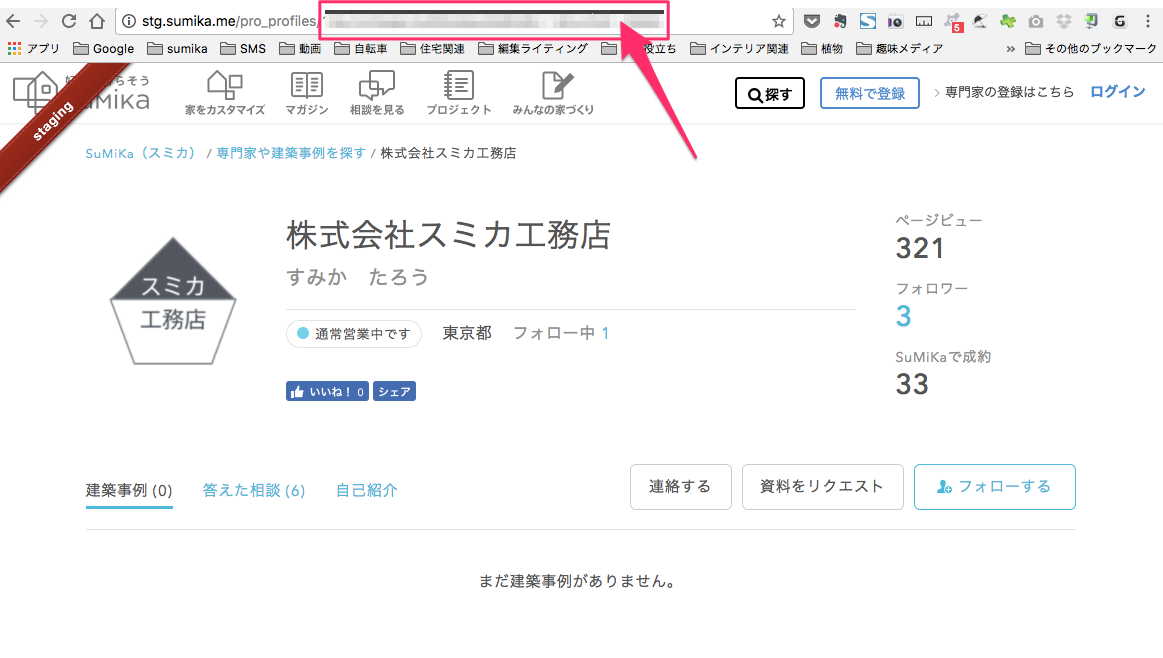This screenshot has height=658, width=1163.
Task: Open the アプリ apps shortcut
Action: (34, 48)
